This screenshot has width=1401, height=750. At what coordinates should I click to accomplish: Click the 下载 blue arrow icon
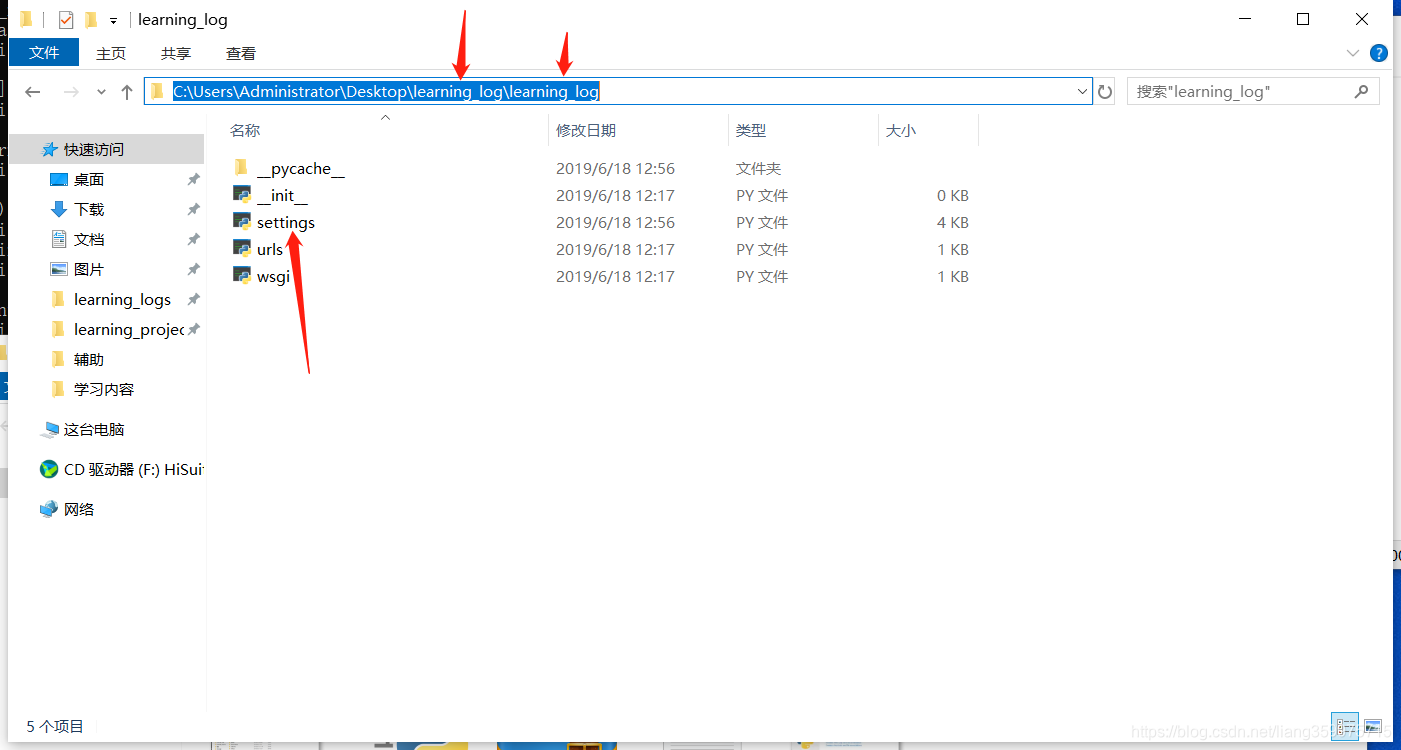58,209
